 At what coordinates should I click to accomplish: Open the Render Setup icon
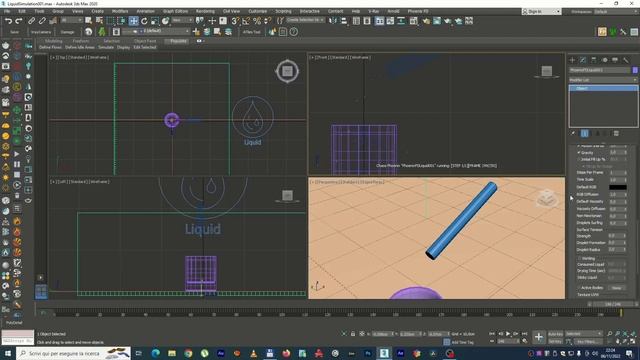coord(426,20)
